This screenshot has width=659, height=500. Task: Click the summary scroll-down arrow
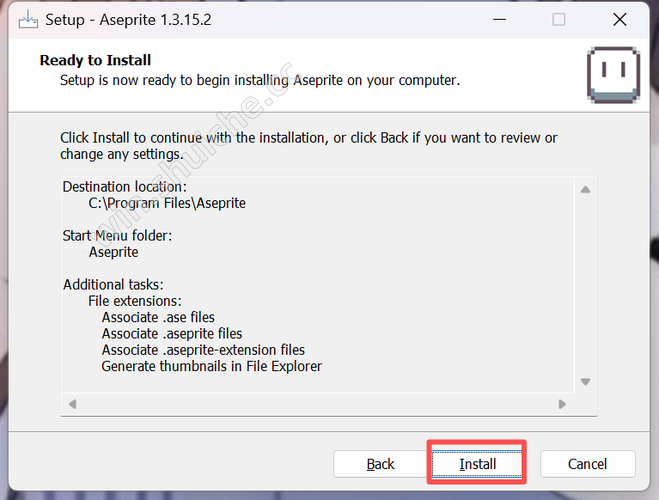[x=585, y=382]
